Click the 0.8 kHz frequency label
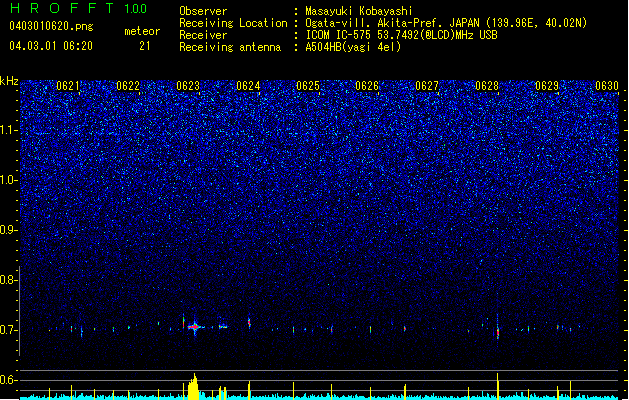 pyautogui.click(x=8, y=280)
